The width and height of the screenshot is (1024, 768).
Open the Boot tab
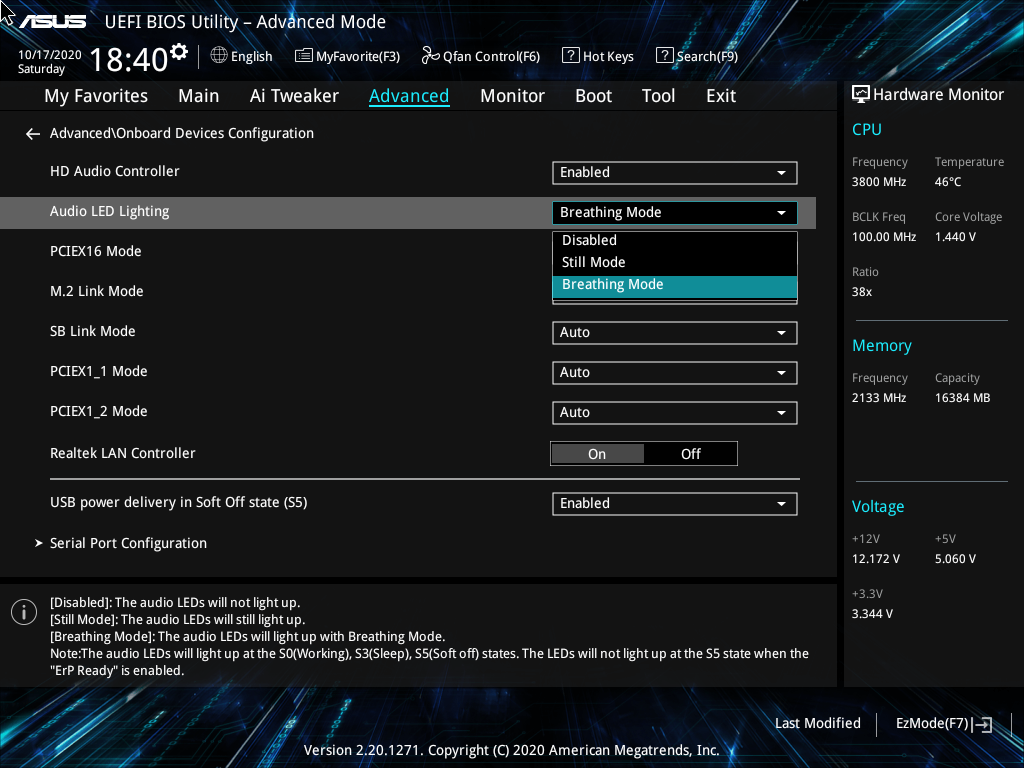click(x=593, y=96)
